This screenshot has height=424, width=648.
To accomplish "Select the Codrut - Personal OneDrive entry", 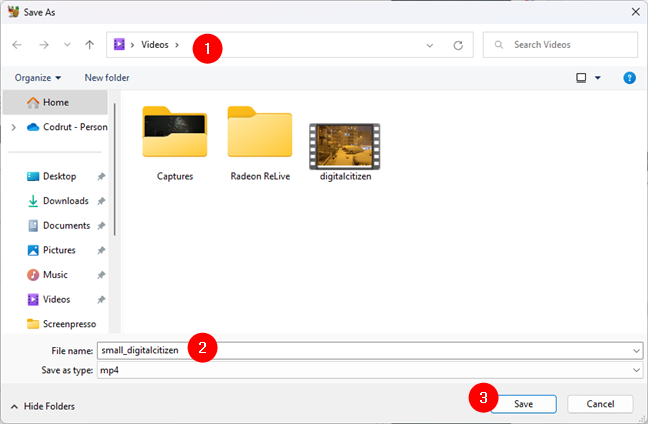I will click(67, 127).
